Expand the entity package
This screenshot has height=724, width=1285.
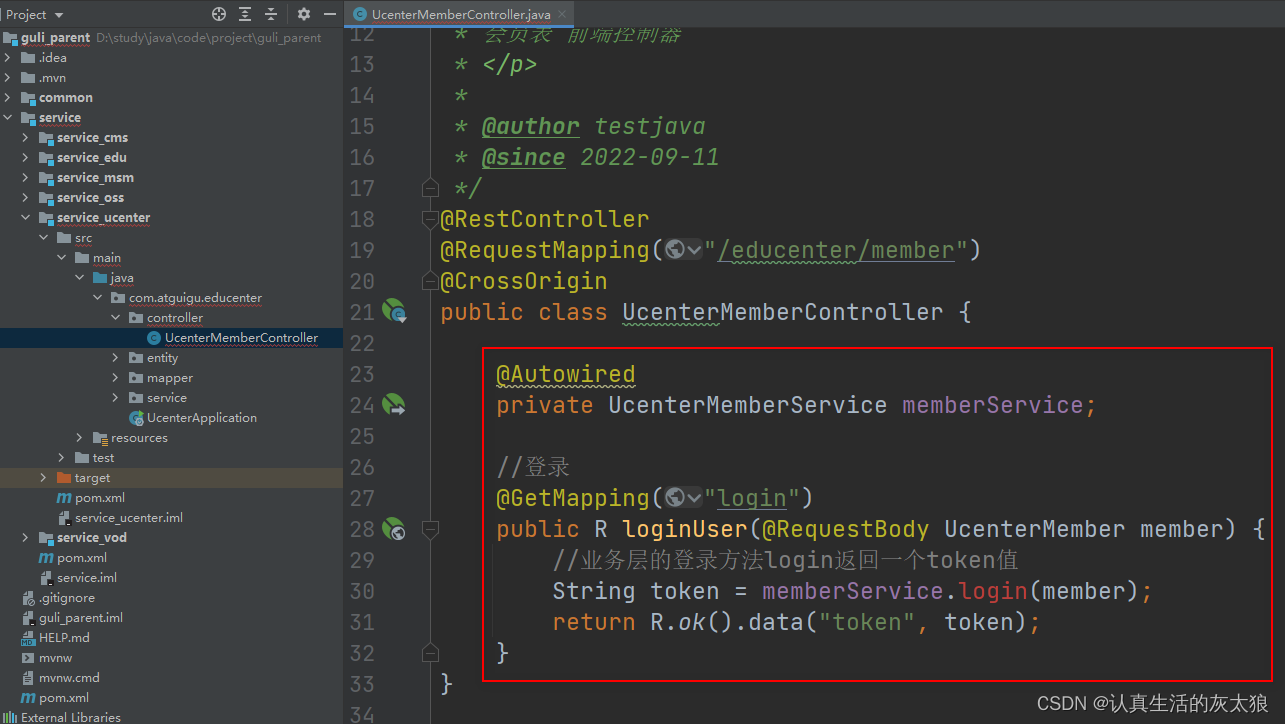[116, 358]
